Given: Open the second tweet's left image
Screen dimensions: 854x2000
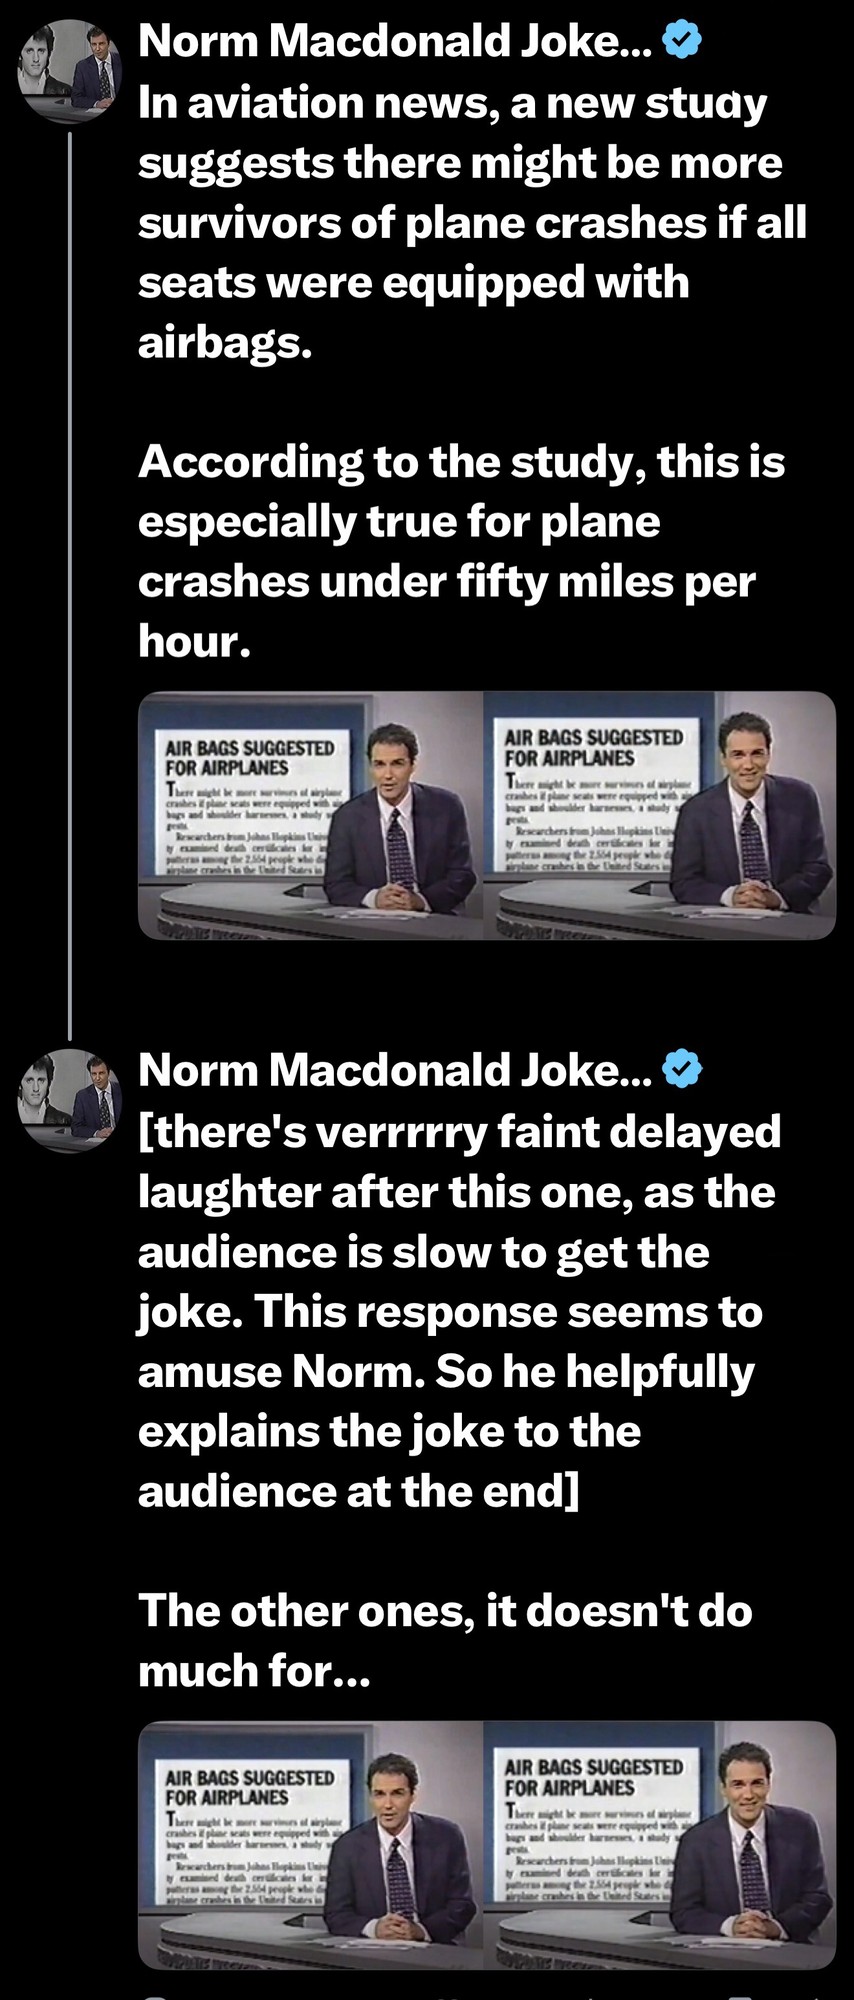Looking at the screenshot, I should (310, 1844).
